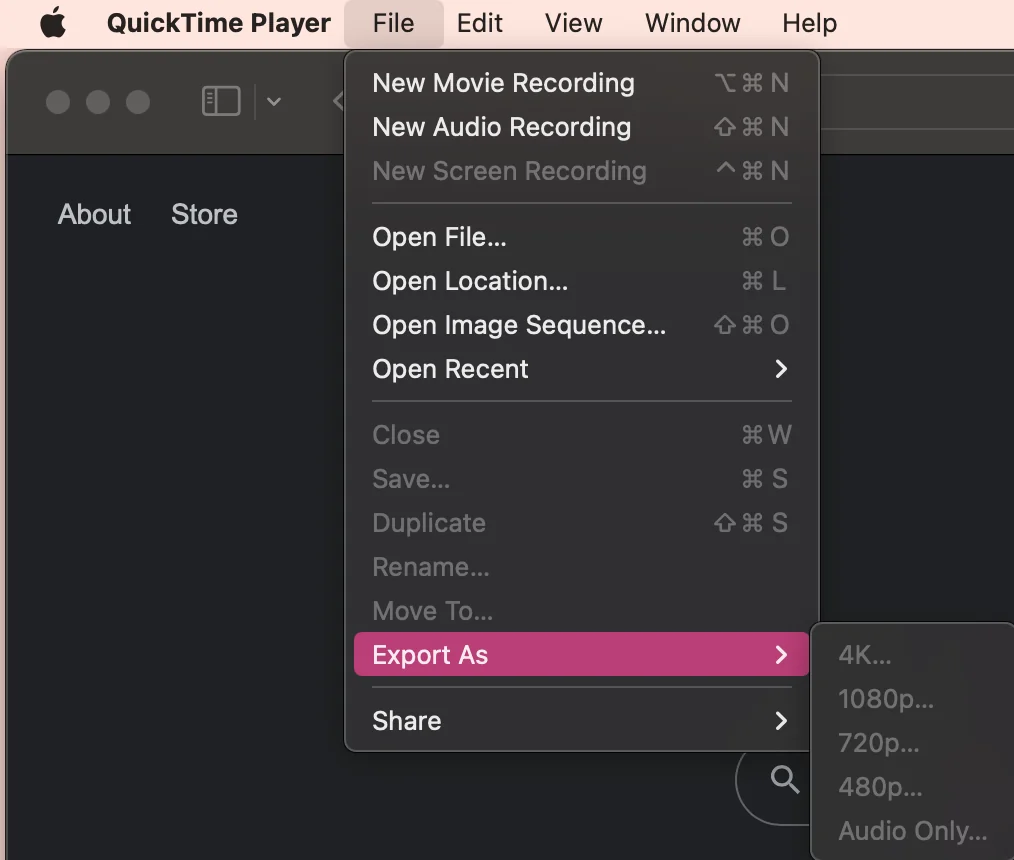The image size is (1014, 860).
Task: Open the QuickTime Player app menu
Action: coord(219,23)
